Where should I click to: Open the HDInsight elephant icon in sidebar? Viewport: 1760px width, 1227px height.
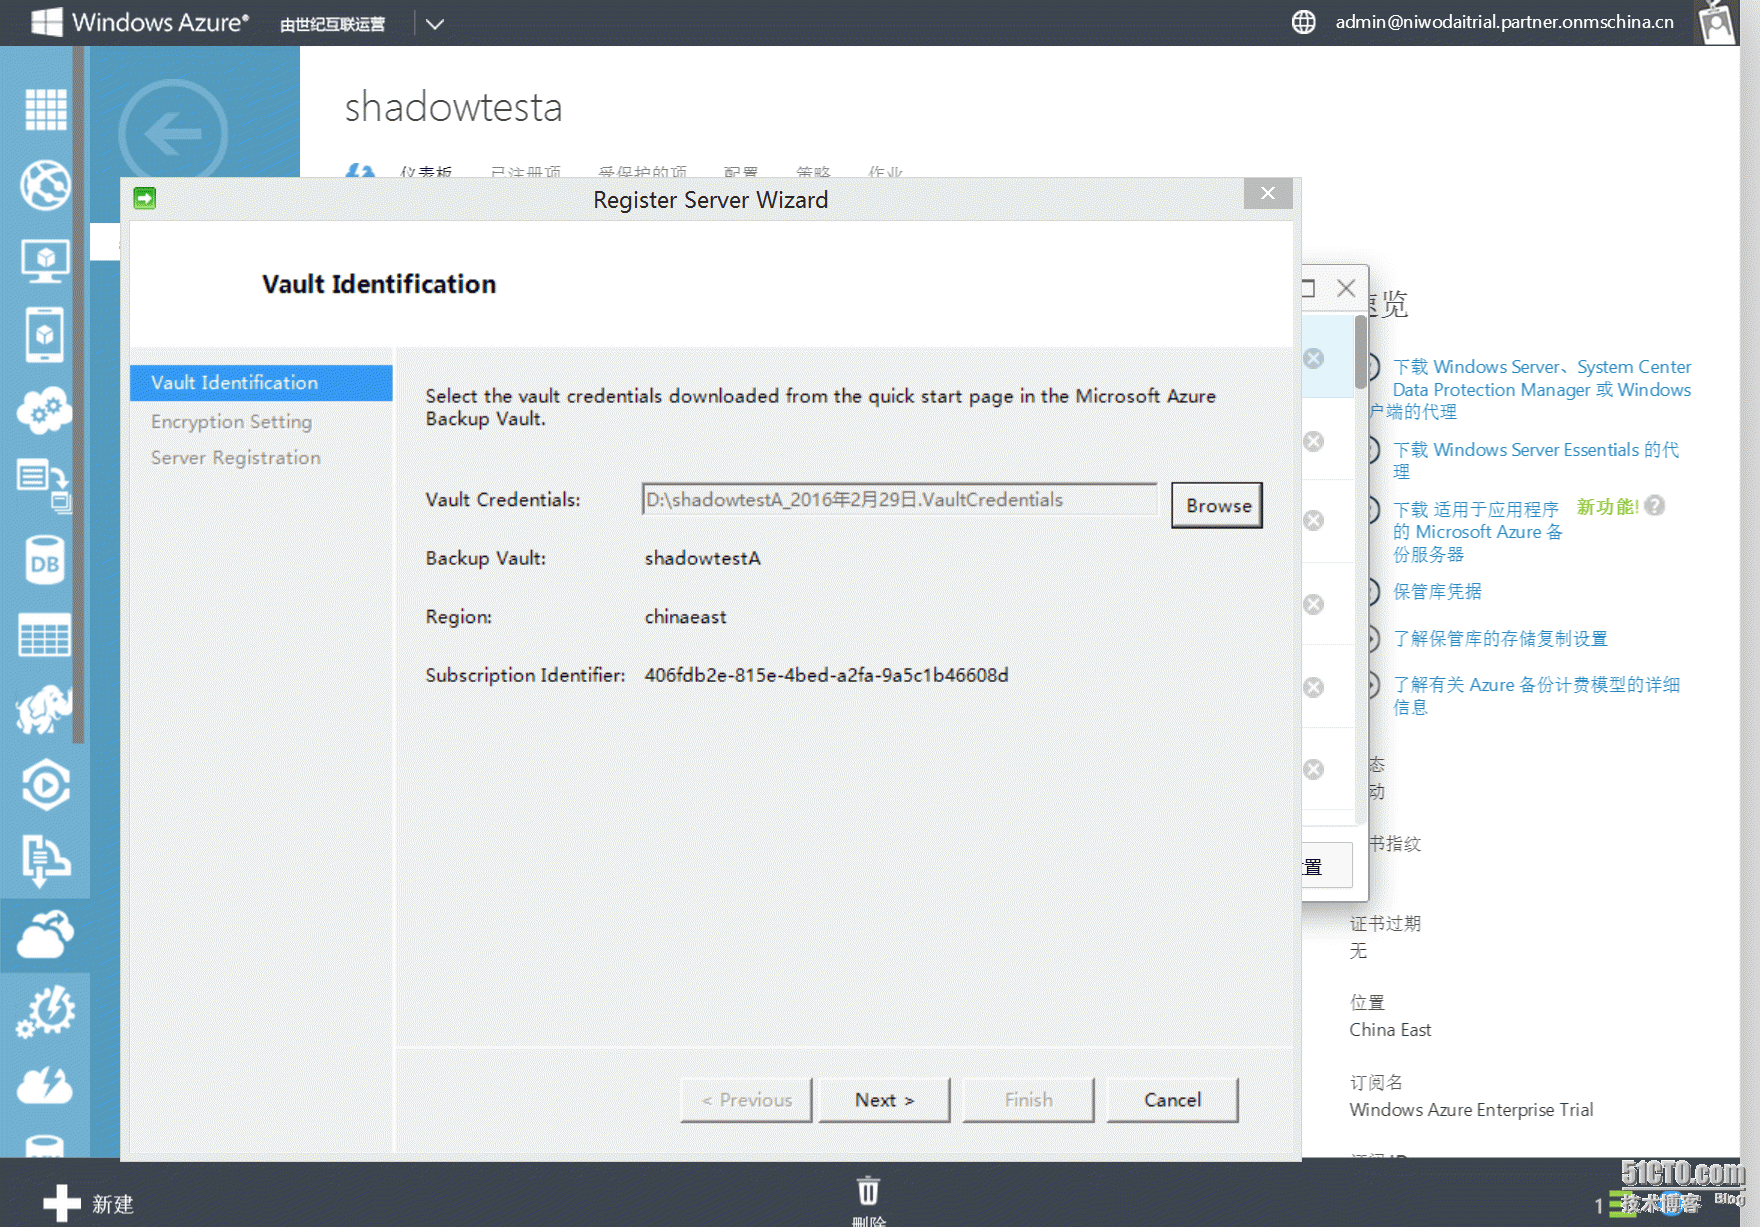(x=45, y=709)
